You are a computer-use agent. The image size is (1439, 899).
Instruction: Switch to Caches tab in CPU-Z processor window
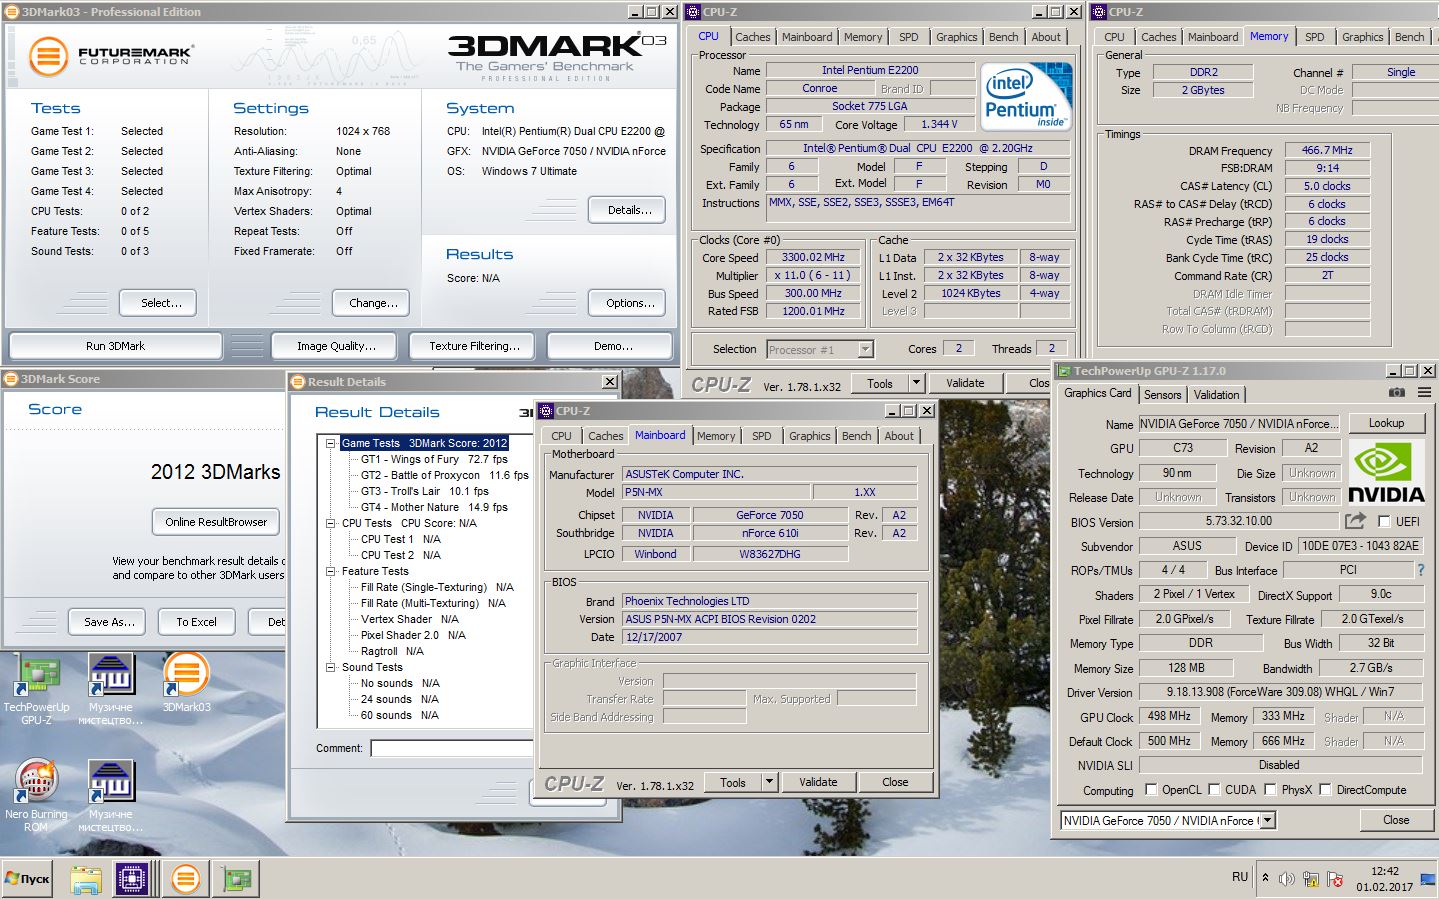click(x=753, y=37)
